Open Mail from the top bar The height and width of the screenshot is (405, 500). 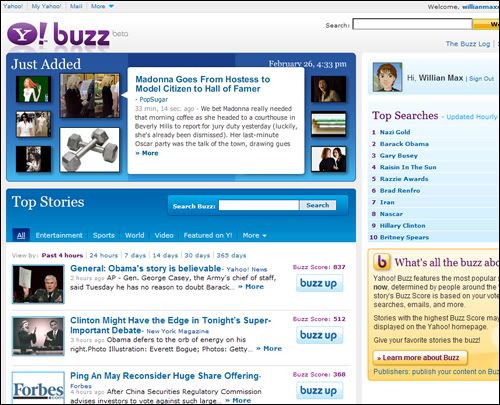pyautogui.click(x=76, y=6)
